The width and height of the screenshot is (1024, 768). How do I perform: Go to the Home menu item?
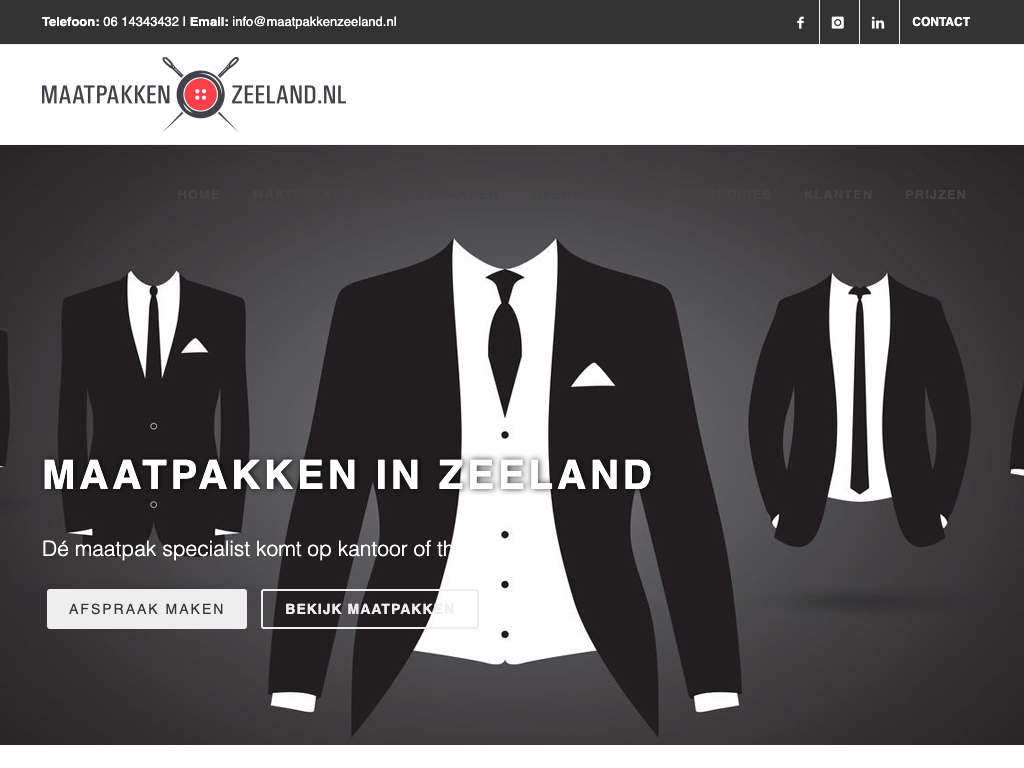click(x=198, y=195)
